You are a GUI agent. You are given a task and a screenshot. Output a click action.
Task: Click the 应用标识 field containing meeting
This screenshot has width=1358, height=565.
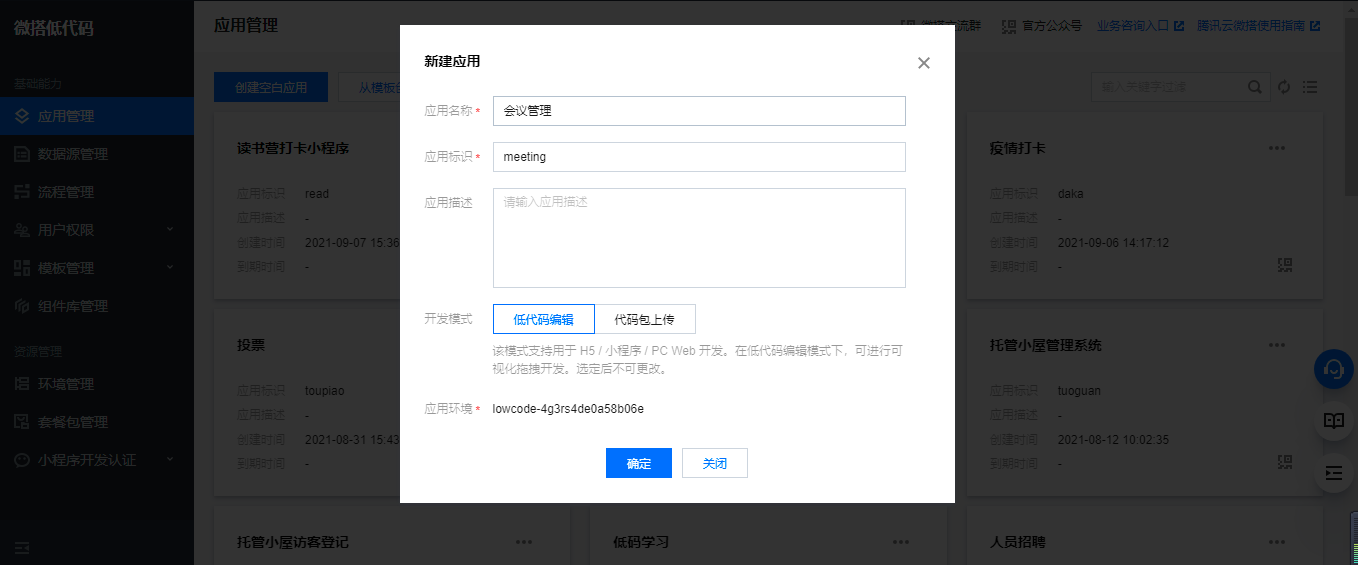pyautogui.click(x=699, y=157)
